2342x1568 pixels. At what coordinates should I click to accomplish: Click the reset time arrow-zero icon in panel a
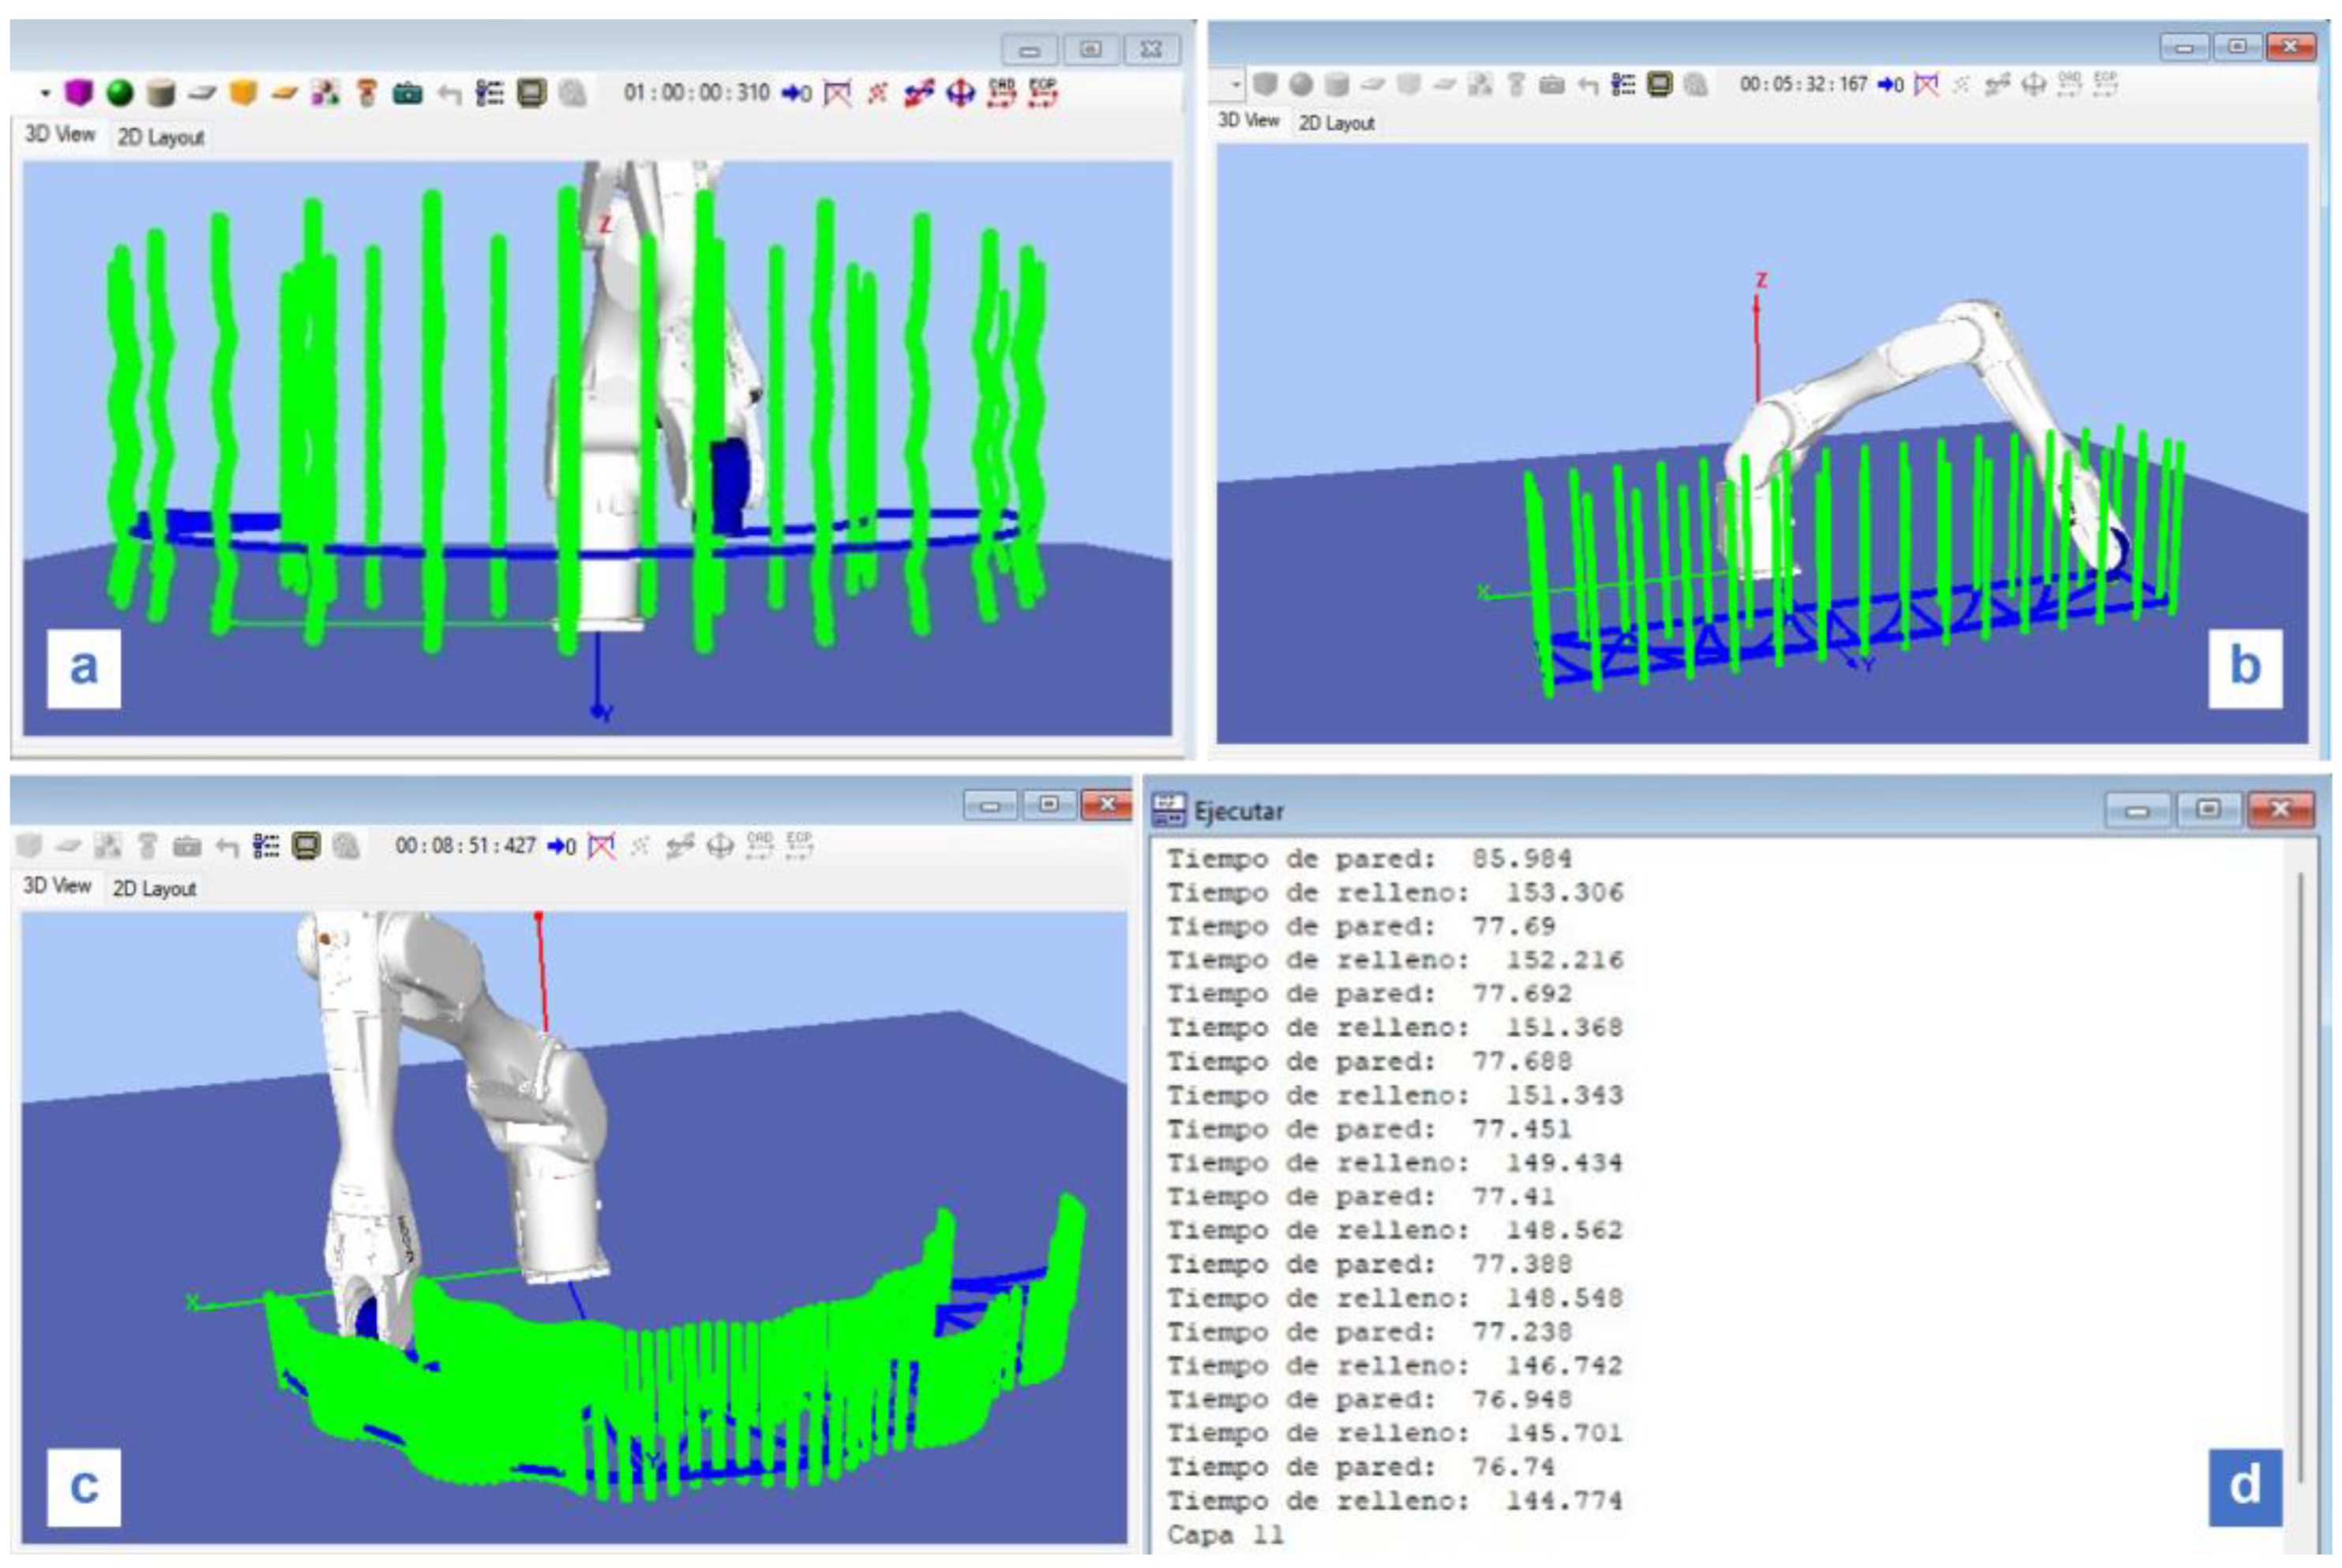tap(796, 94)
